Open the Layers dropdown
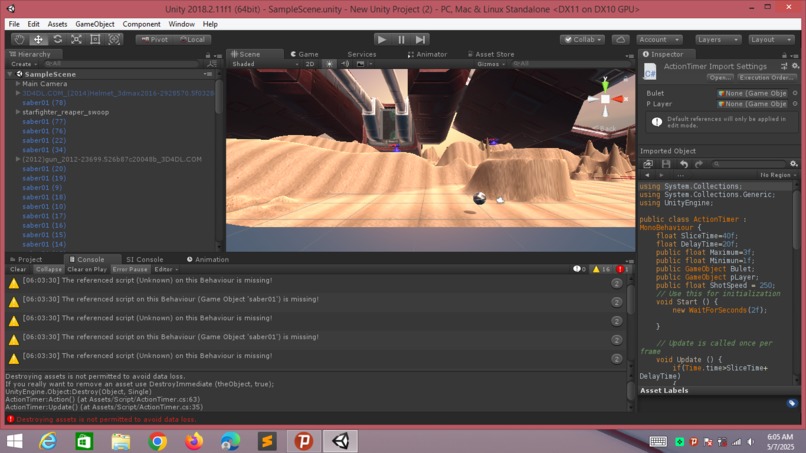This screenshot has height=453, width=806. tap(718, 39)
